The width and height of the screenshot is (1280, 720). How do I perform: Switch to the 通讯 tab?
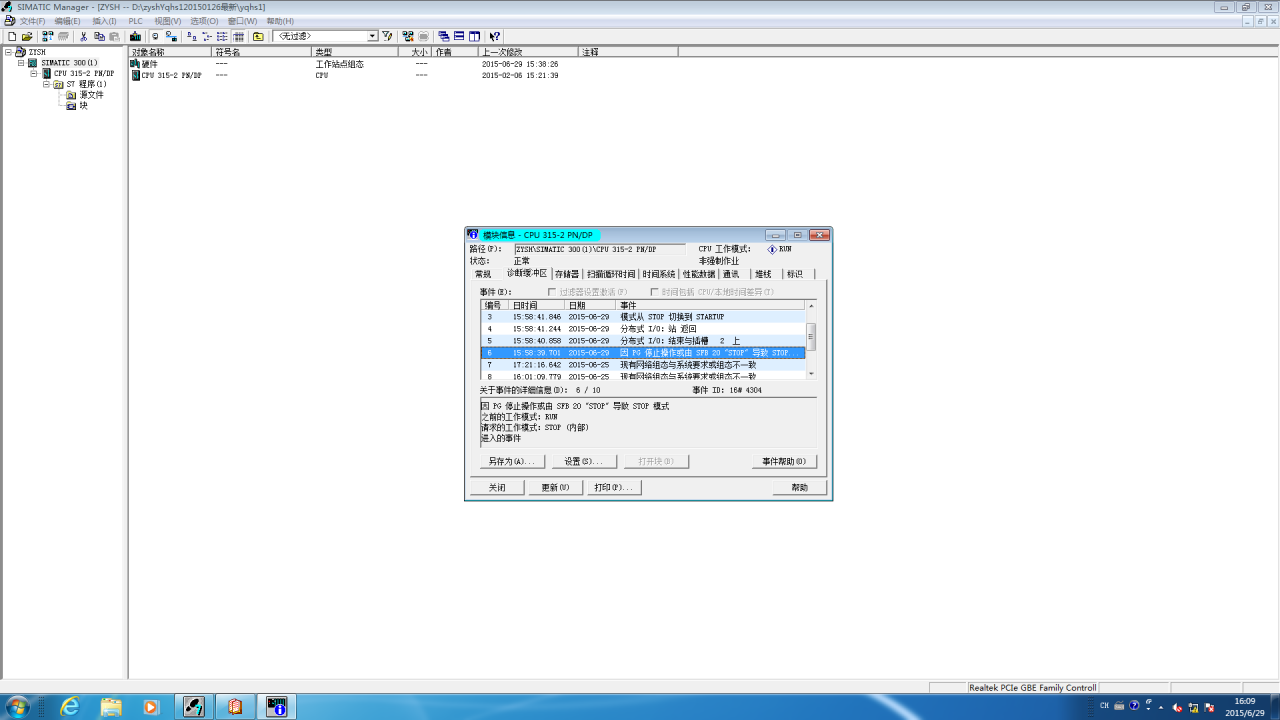pos(731,274)
